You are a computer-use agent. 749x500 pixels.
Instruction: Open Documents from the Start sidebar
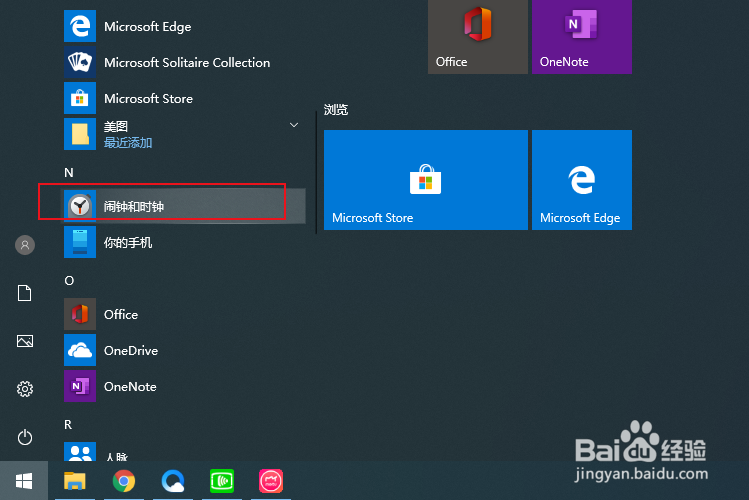pyautogui.click(x=25, y=293)
